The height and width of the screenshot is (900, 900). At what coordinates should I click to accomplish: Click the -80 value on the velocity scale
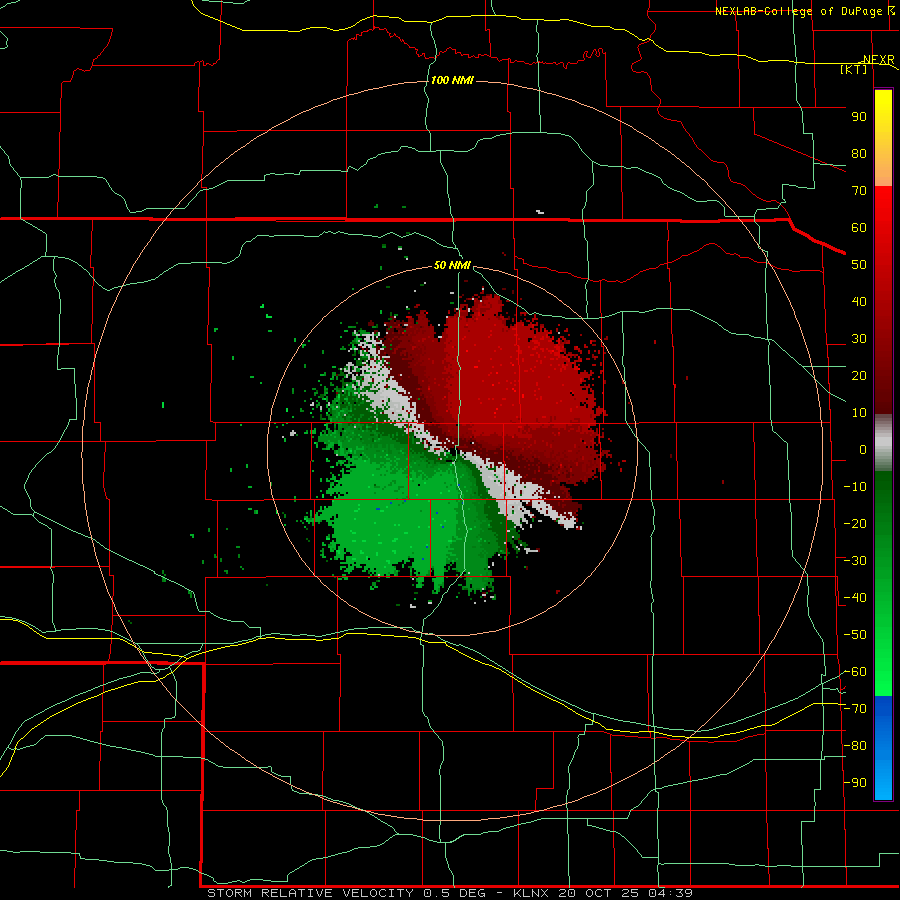(855, 746)
